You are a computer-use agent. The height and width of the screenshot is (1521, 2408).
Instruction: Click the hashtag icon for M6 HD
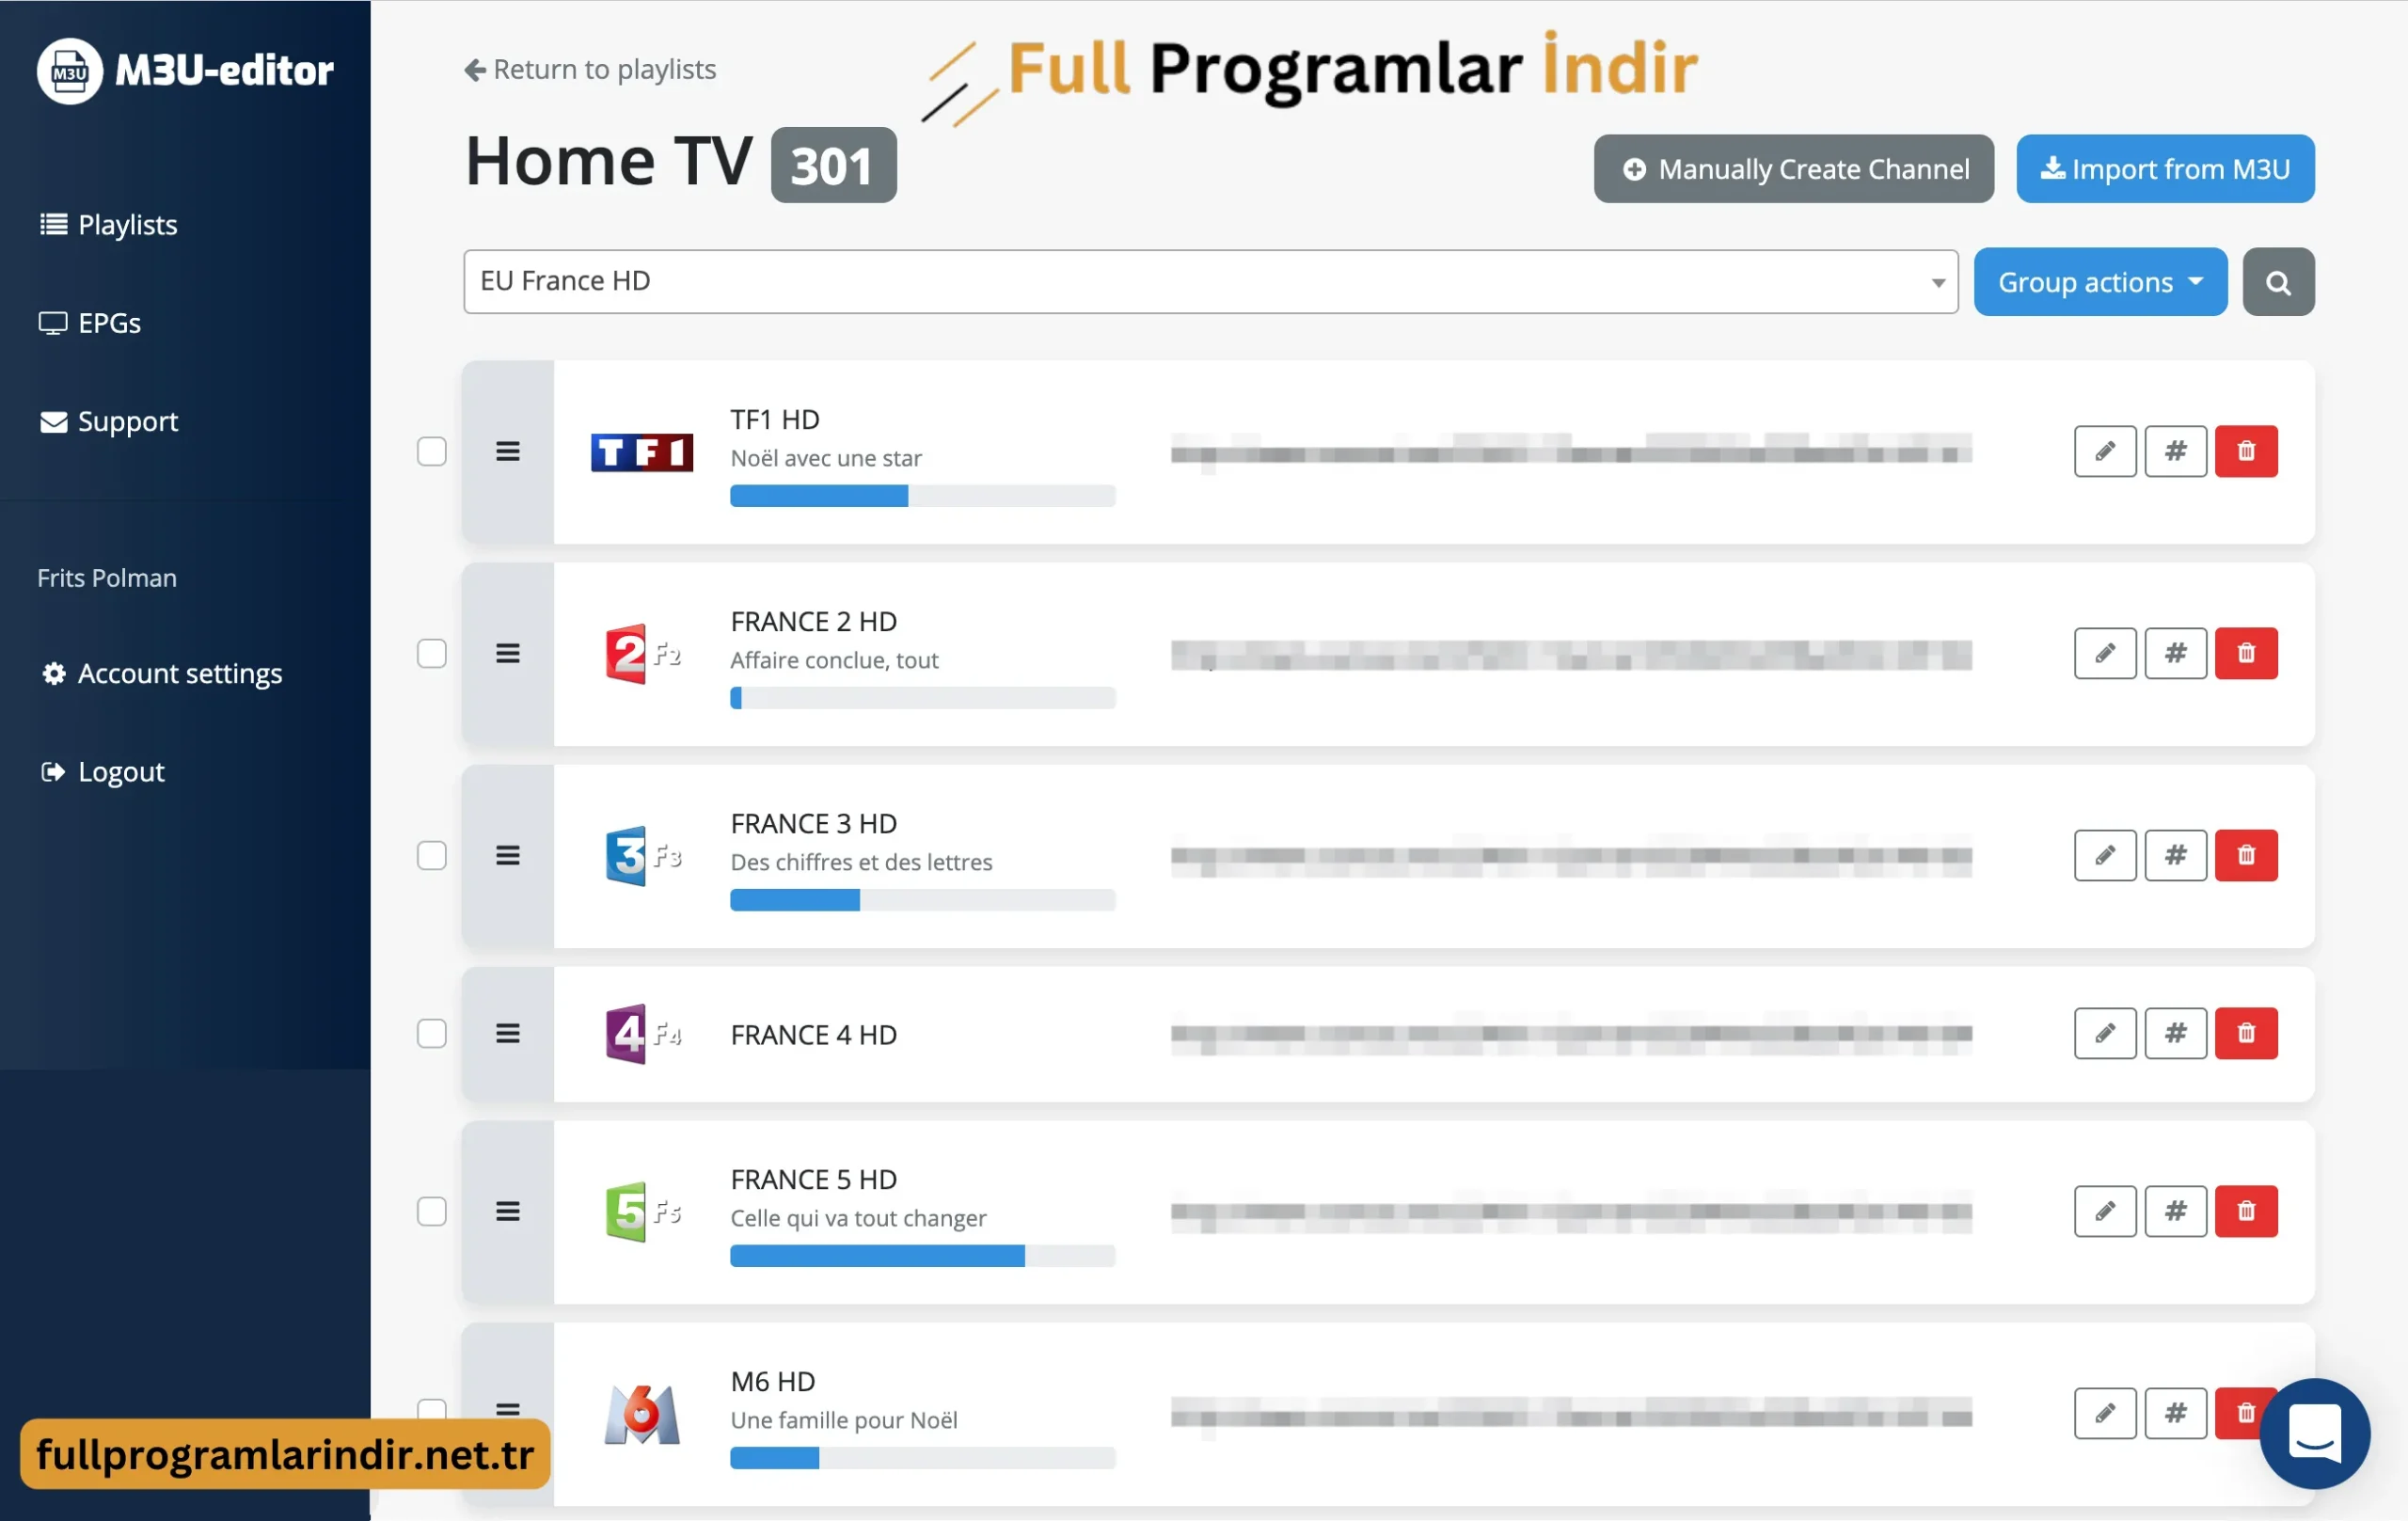point(2175,1413)
